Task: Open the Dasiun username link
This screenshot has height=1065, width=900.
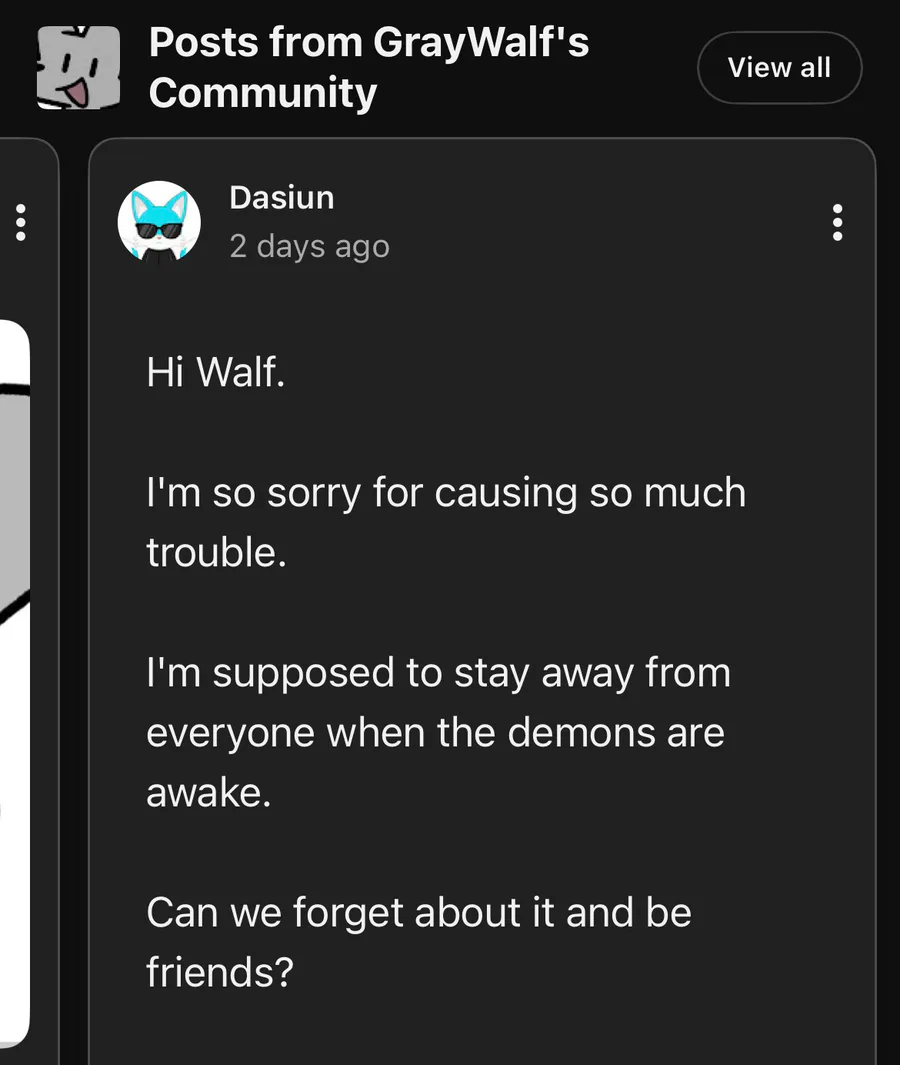Action: [281, 197]
